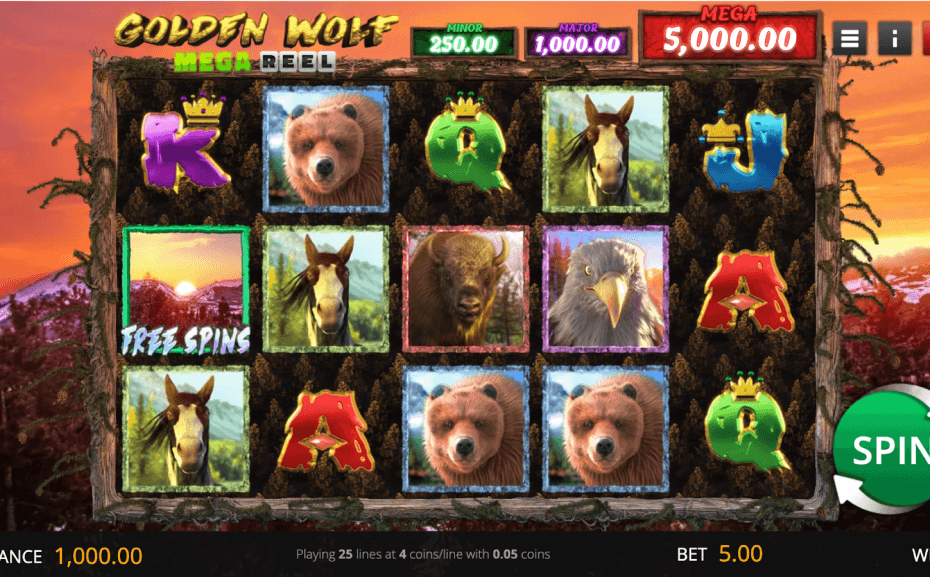Image resolution: width=930 pixels, height=577 pixels.
Task: Click the BET 5.00 amount
Action: tap(740, 554)
